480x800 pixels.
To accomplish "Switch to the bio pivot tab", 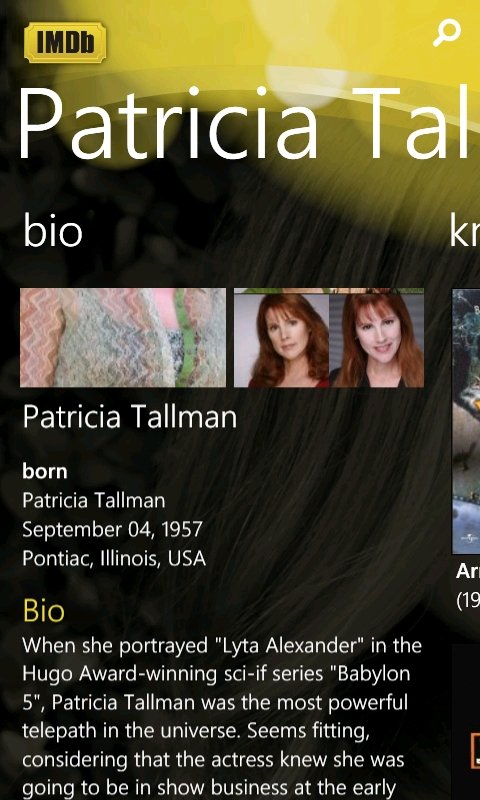I will 53,231.
